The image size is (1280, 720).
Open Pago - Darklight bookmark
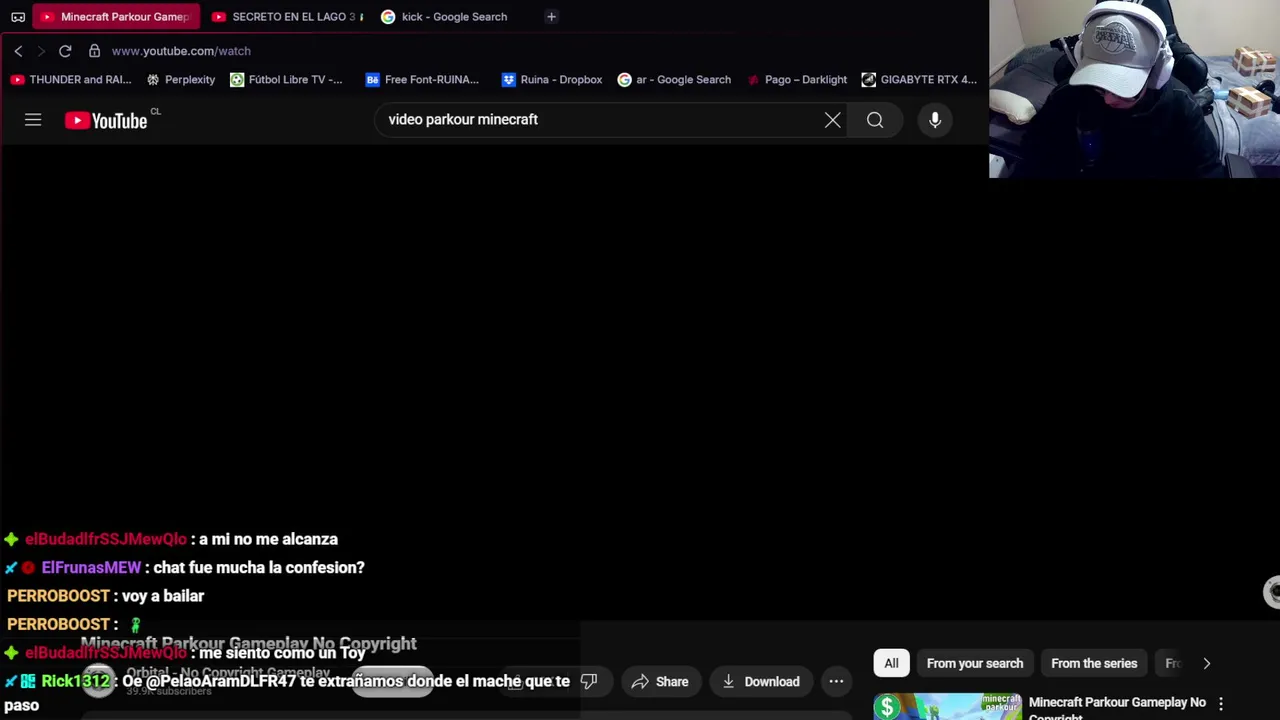[x=796, y=80]
